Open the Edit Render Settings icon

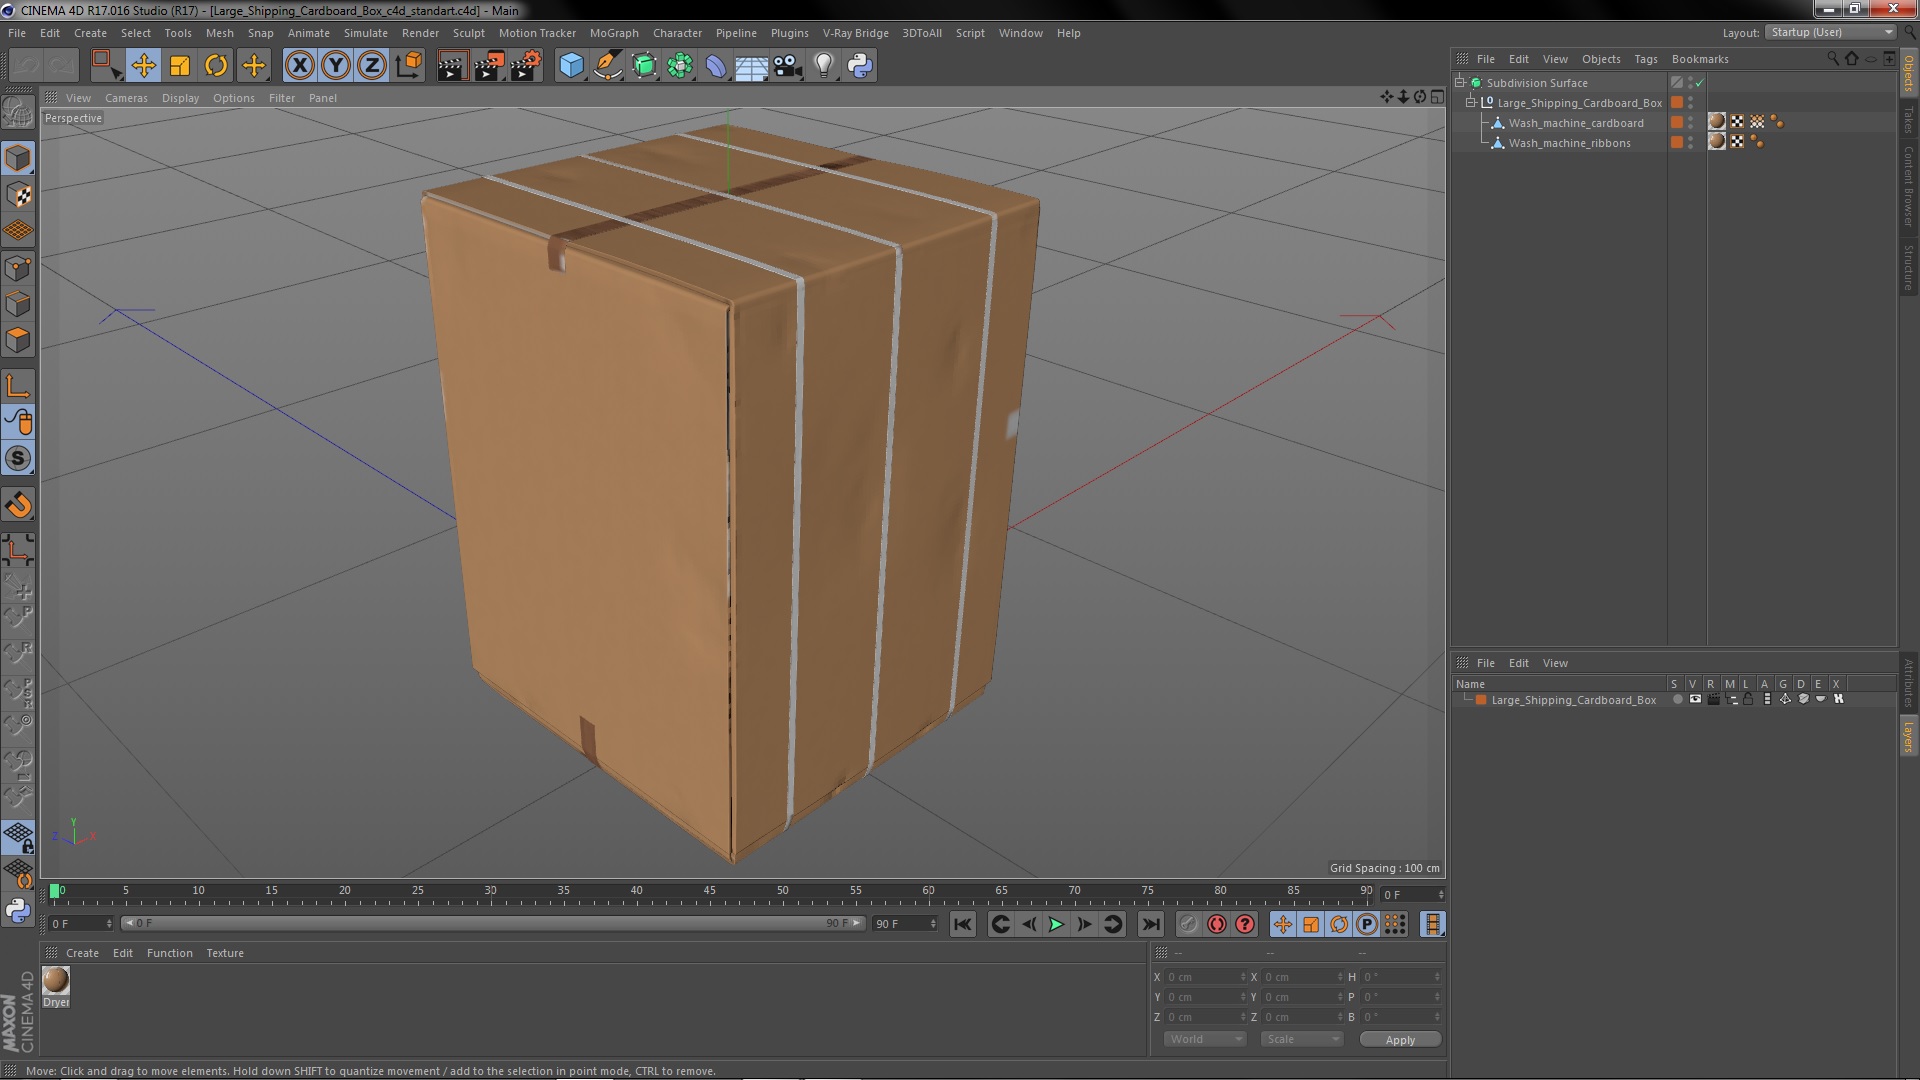coord(526,66)
